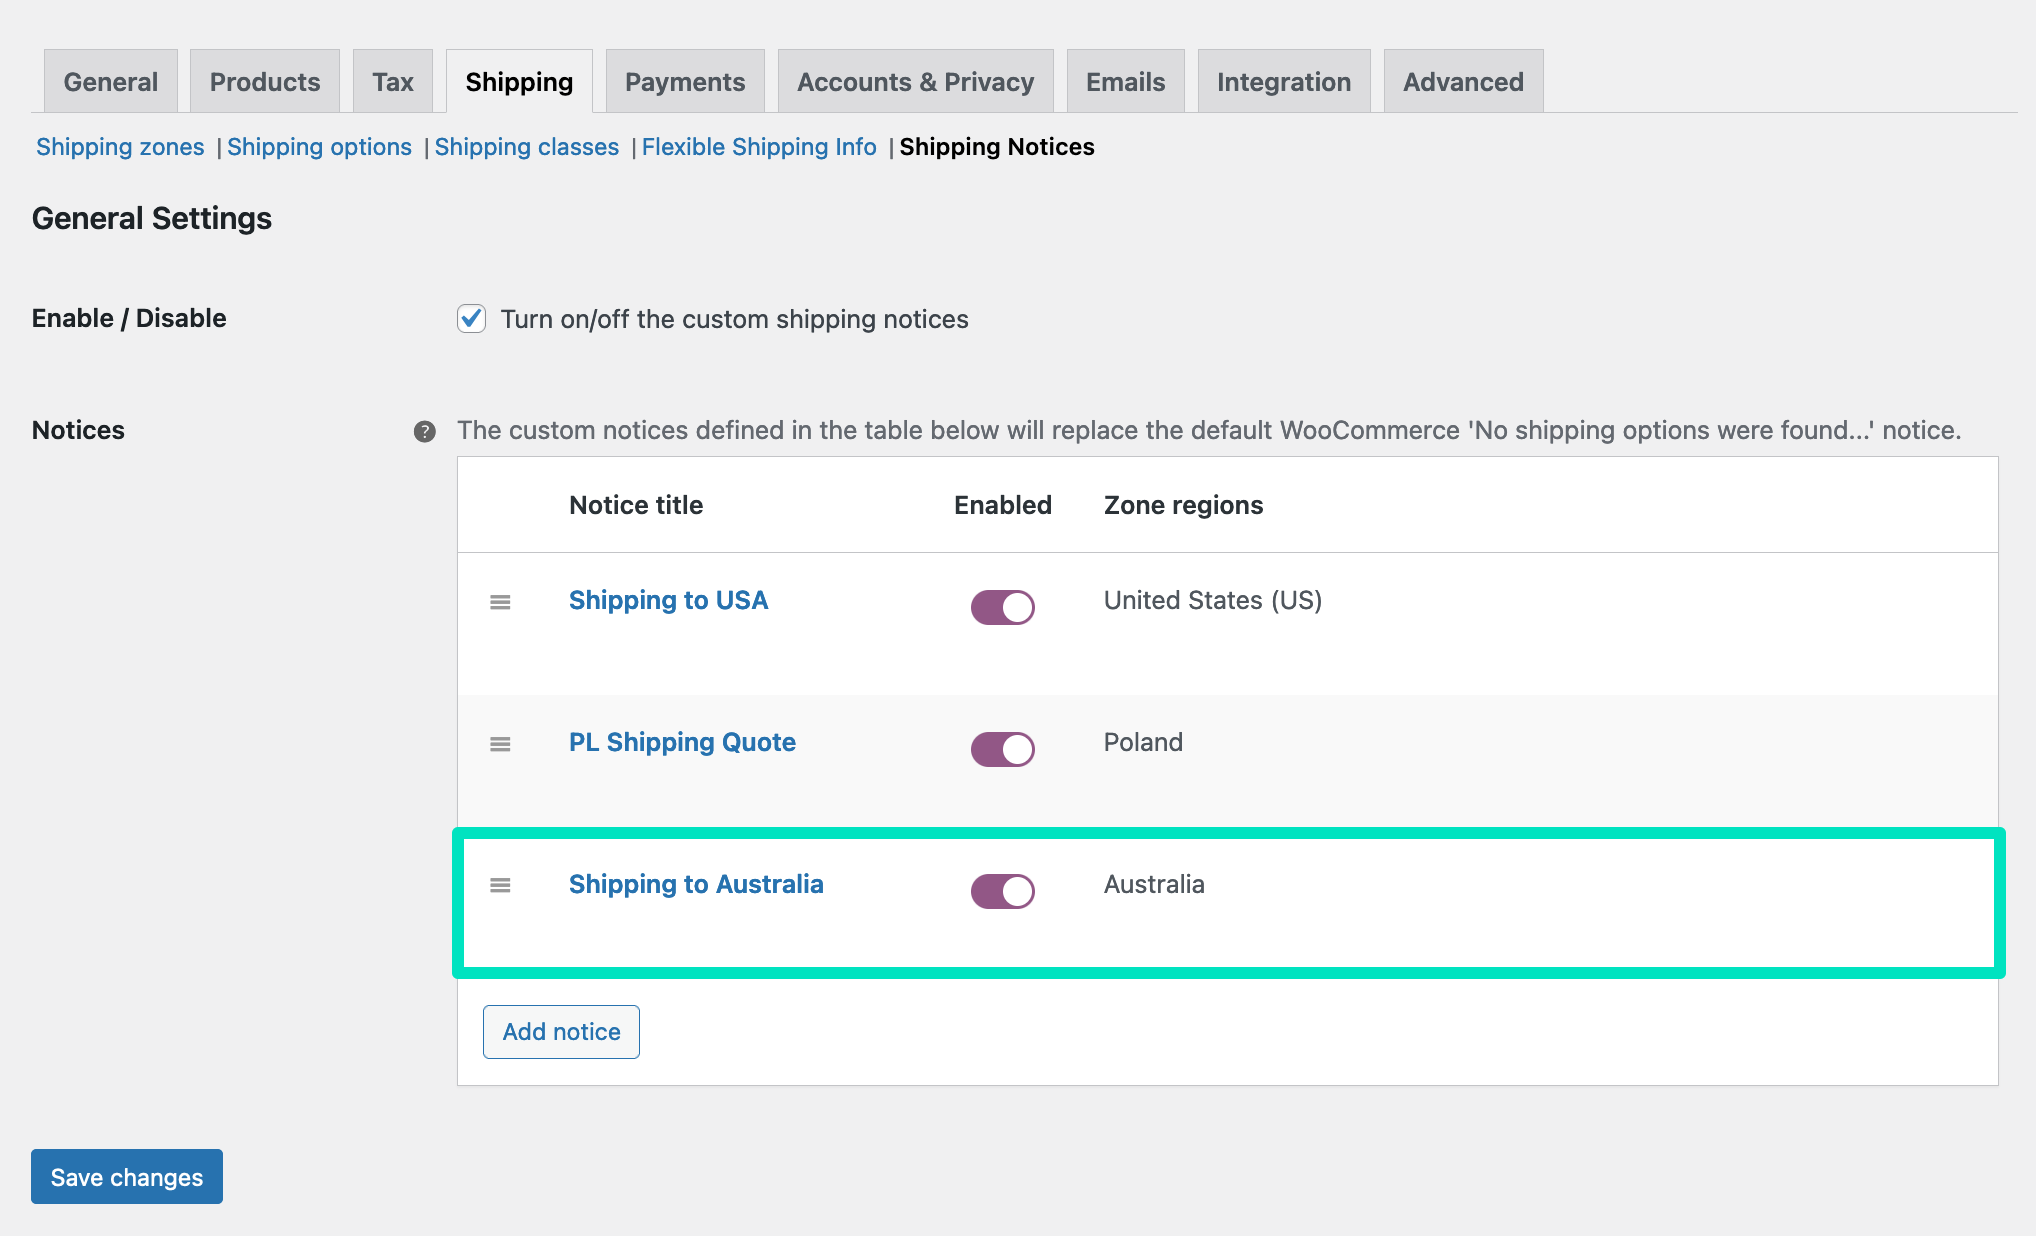Open the PL Shipping Quote notice

(682, 742)
